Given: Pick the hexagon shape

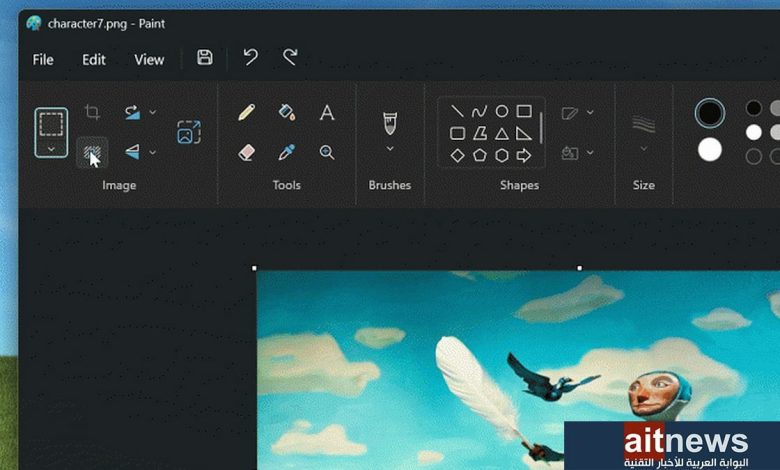Looking at the screenshot, I should coord(501,156).
